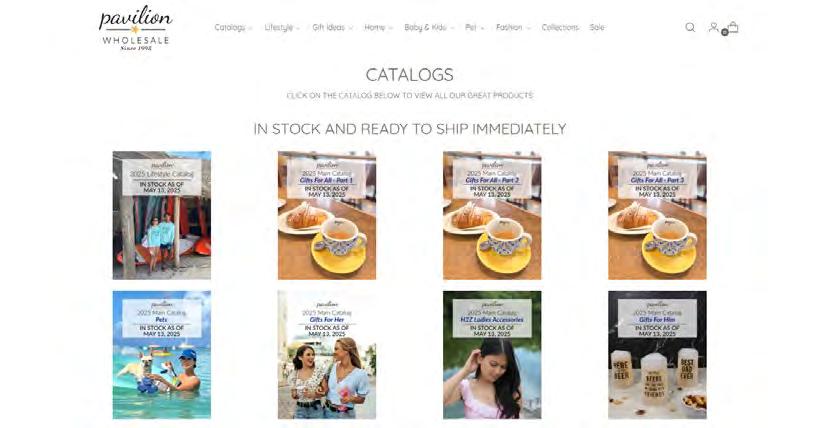Open Gifts For All Part 2 catalog
This screenshot has width=823, height=428.
492,215
